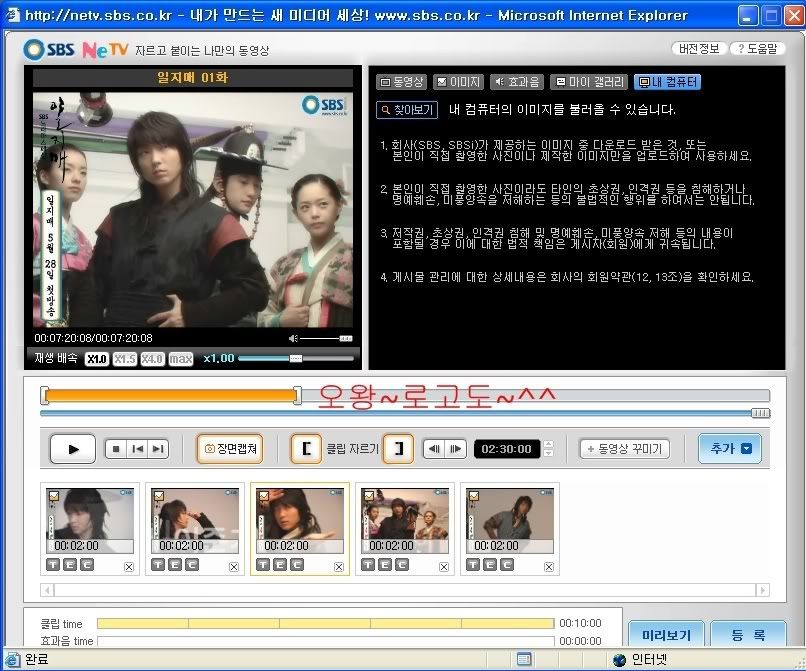This screenshot has height=671, width=806.
Task: Click the blue timeline position handle
Action: (x=760, y=413)
